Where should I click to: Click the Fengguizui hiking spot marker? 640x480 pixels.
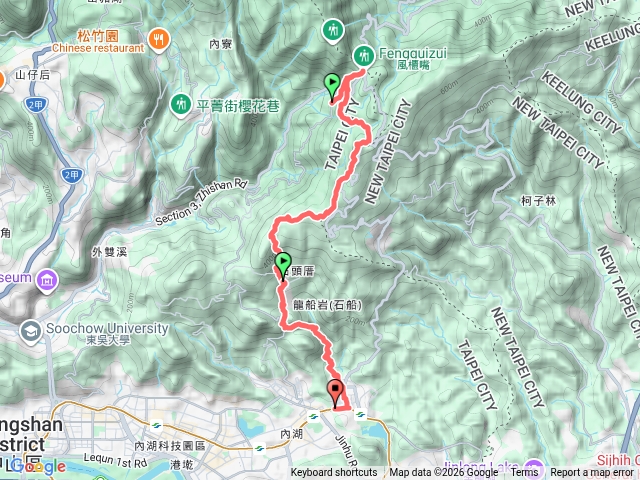click(x=364, y=56)
